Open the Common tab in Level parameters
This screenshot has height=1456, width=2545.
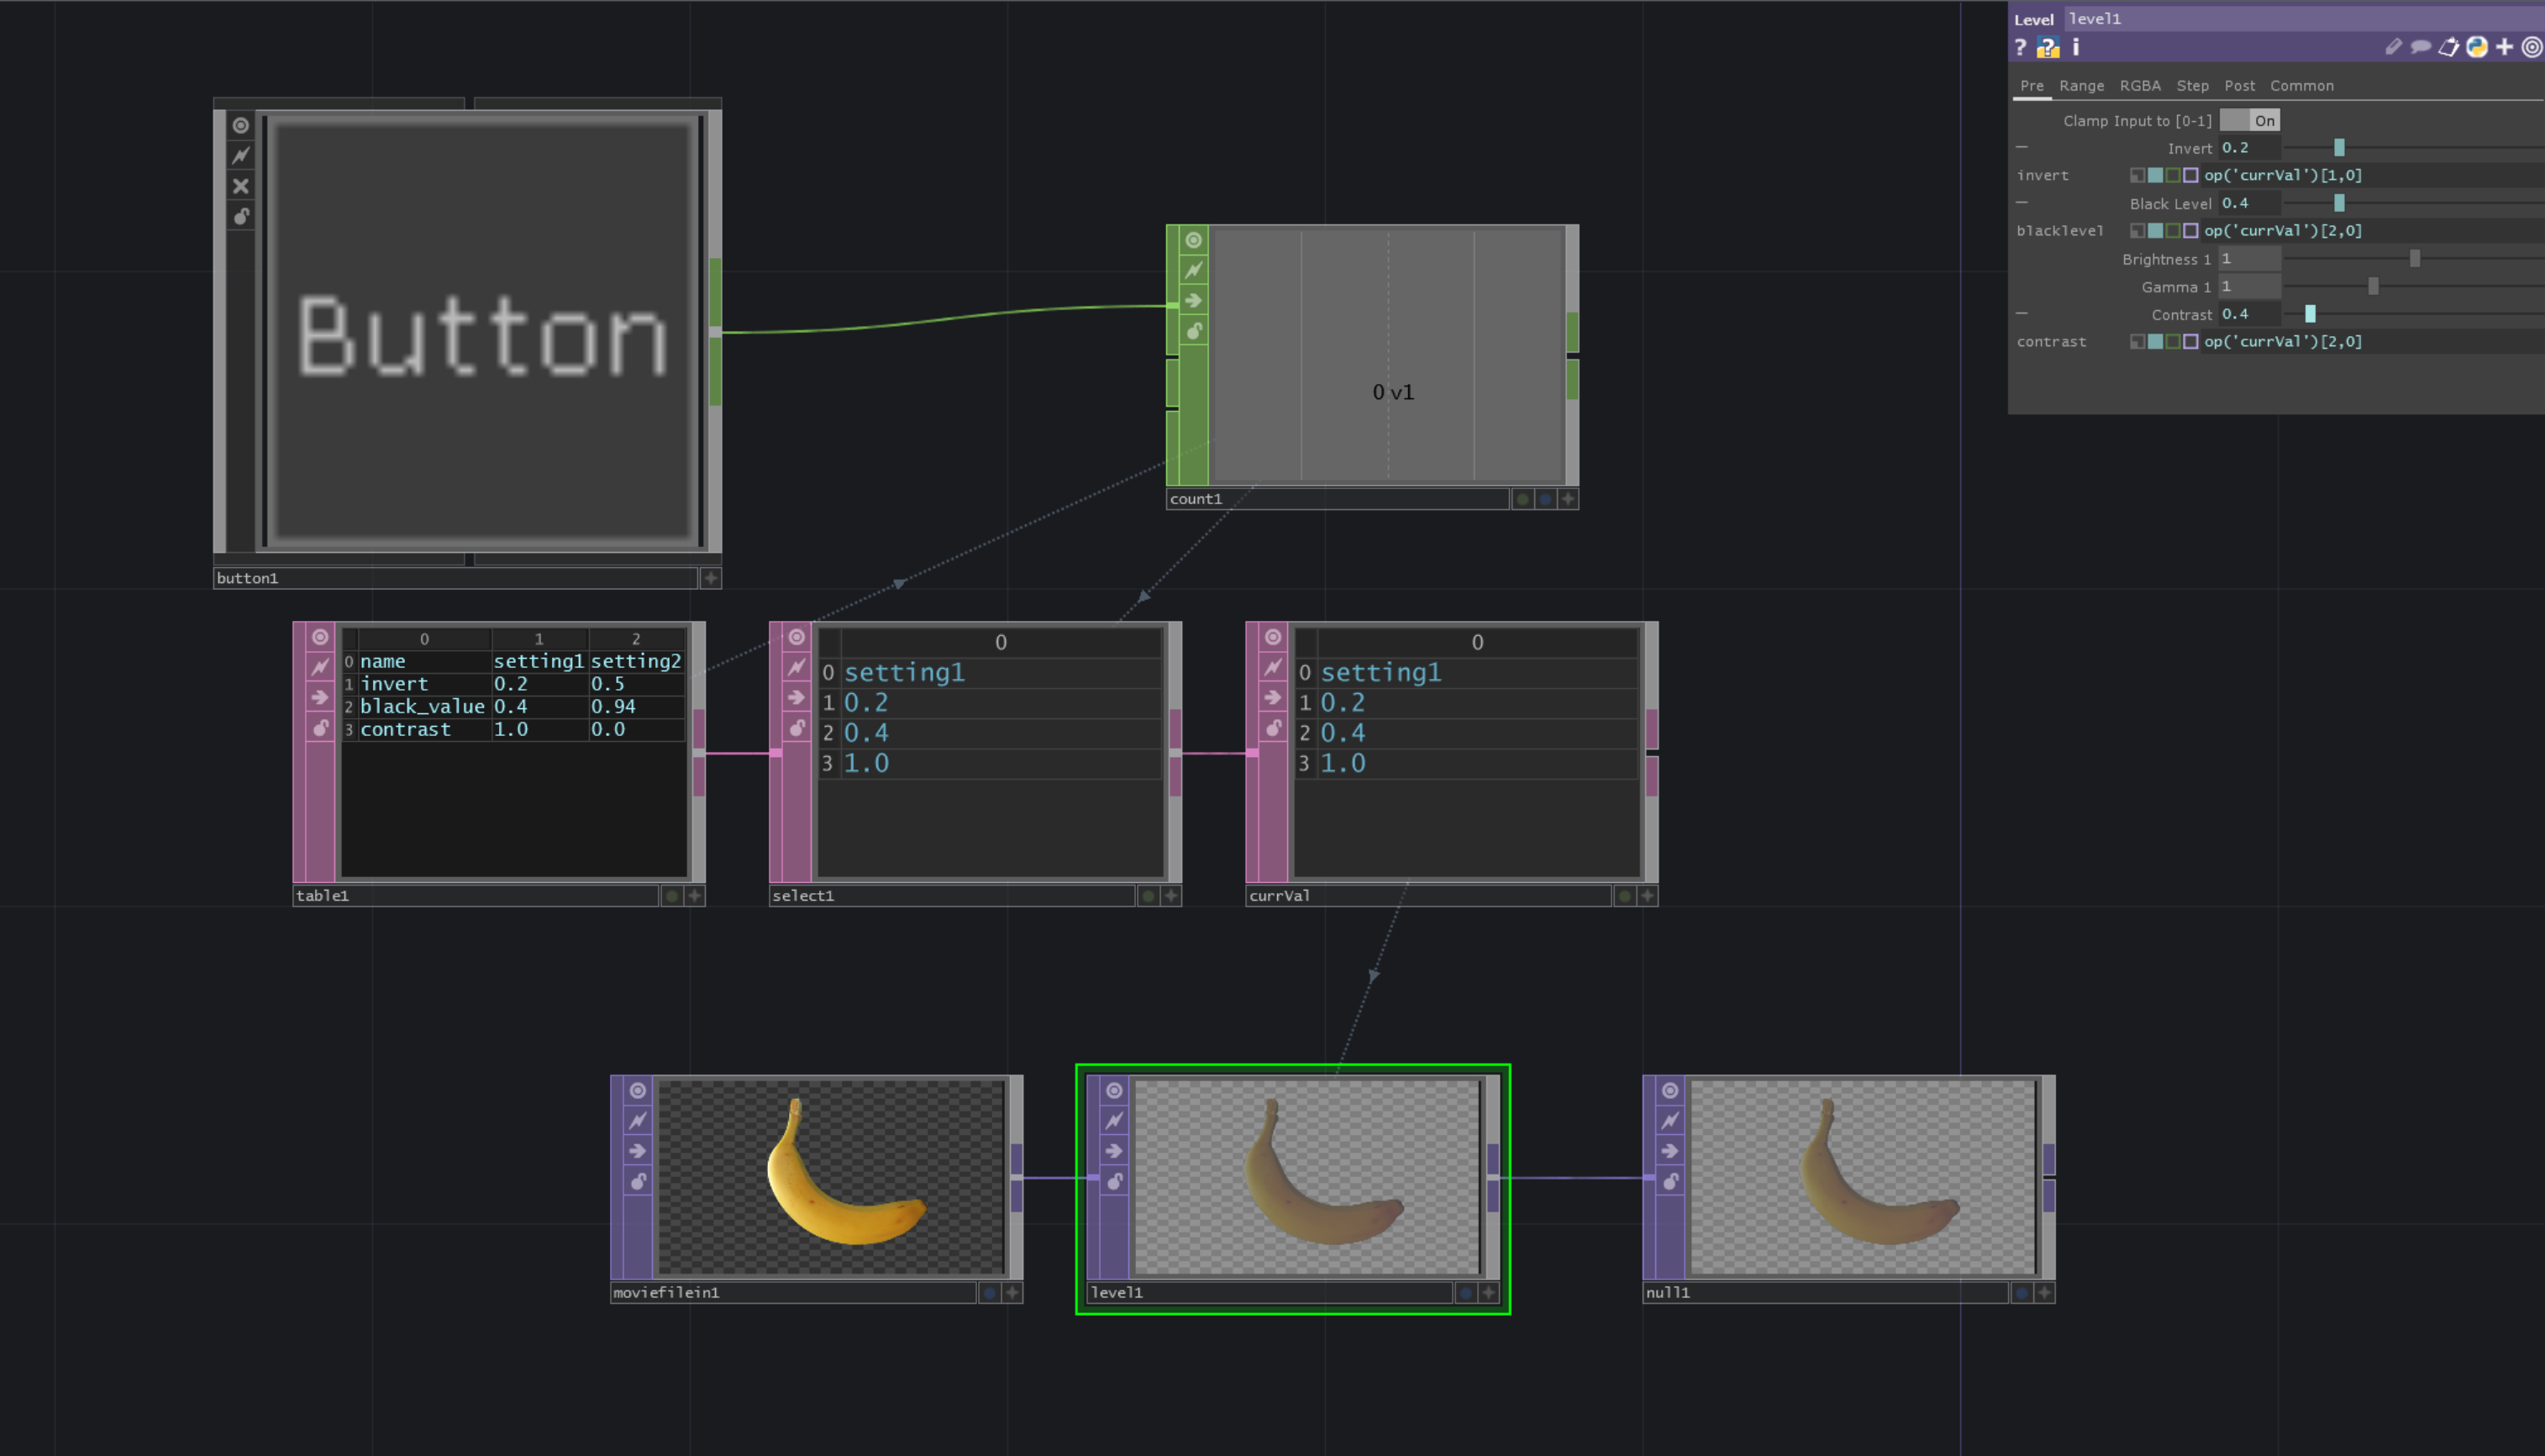(2302, 85)
